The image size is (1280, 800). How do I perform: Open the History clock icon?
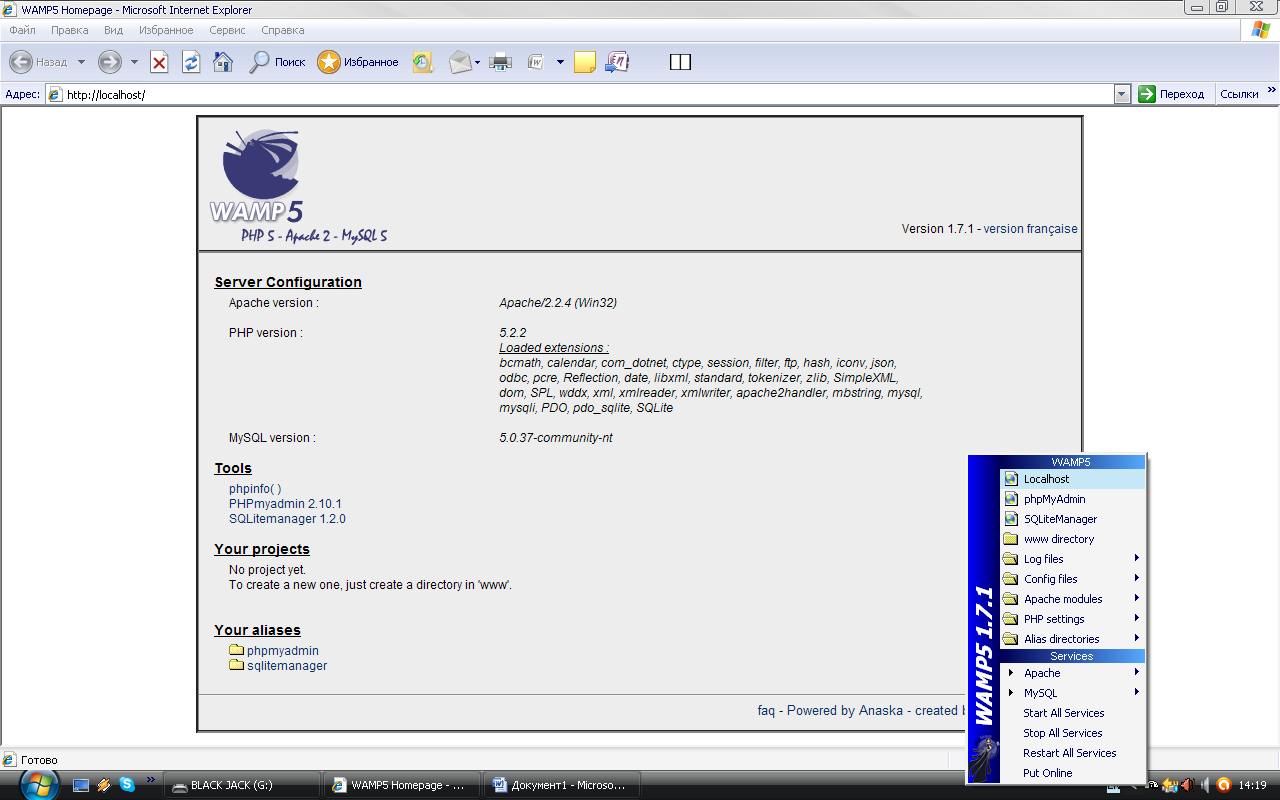423,62
